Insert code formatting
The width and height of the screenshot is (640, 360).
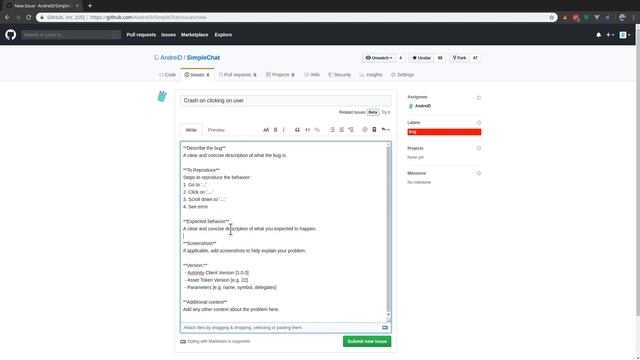pos(307,130)
